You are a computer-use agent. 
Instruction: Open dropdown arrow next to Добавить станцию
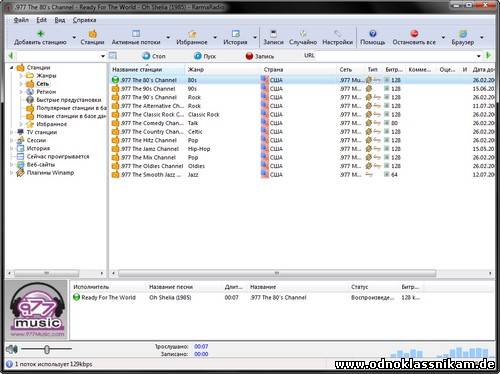point(74,37)
